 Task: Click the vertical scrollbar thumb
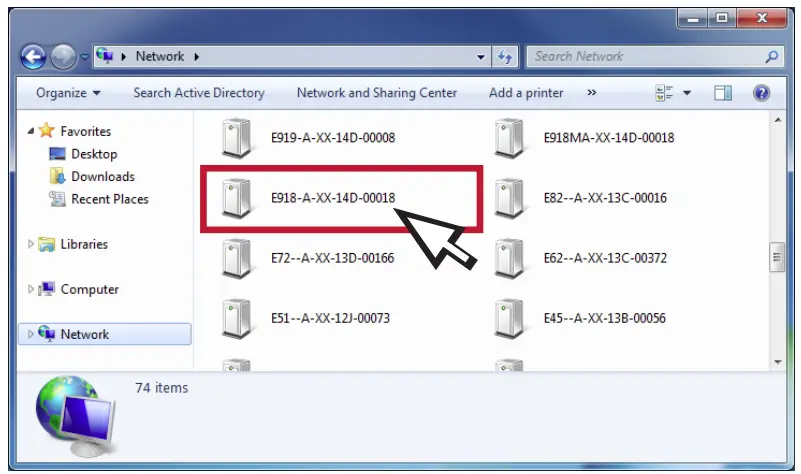coord(777,257)
